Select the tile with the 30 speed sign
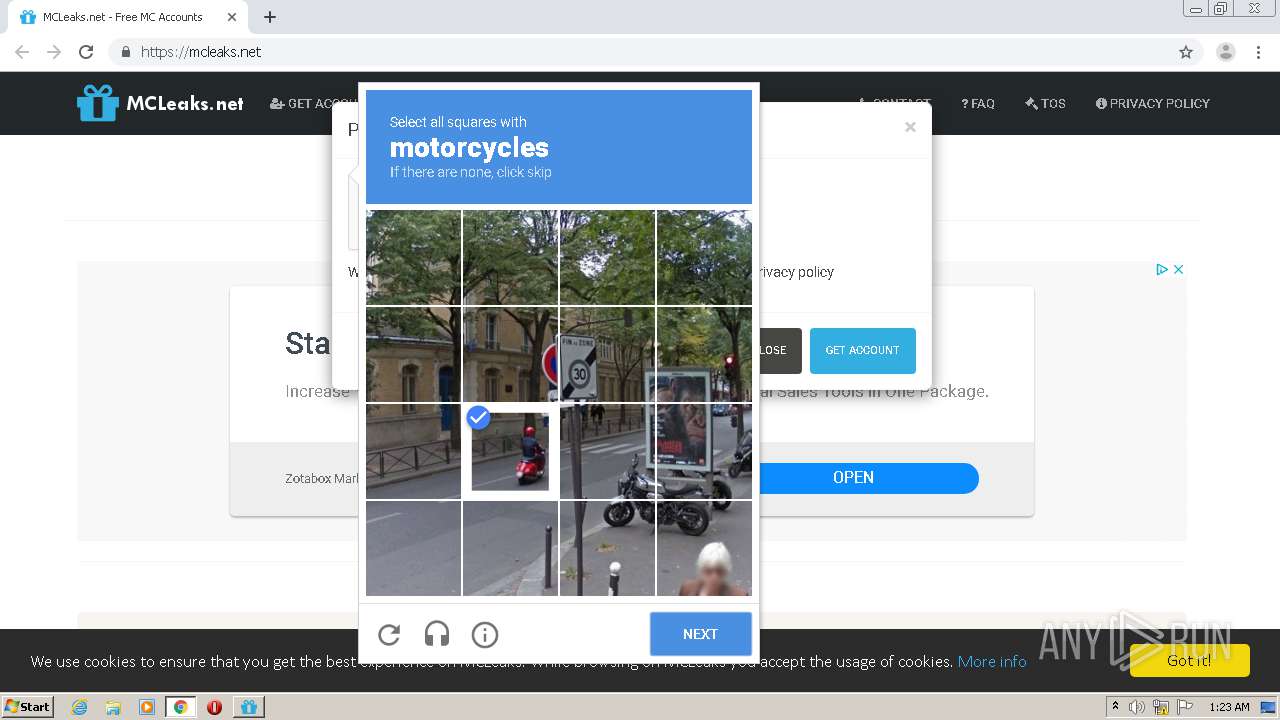This screenshot has width=1280, height=720. (607, 354)
